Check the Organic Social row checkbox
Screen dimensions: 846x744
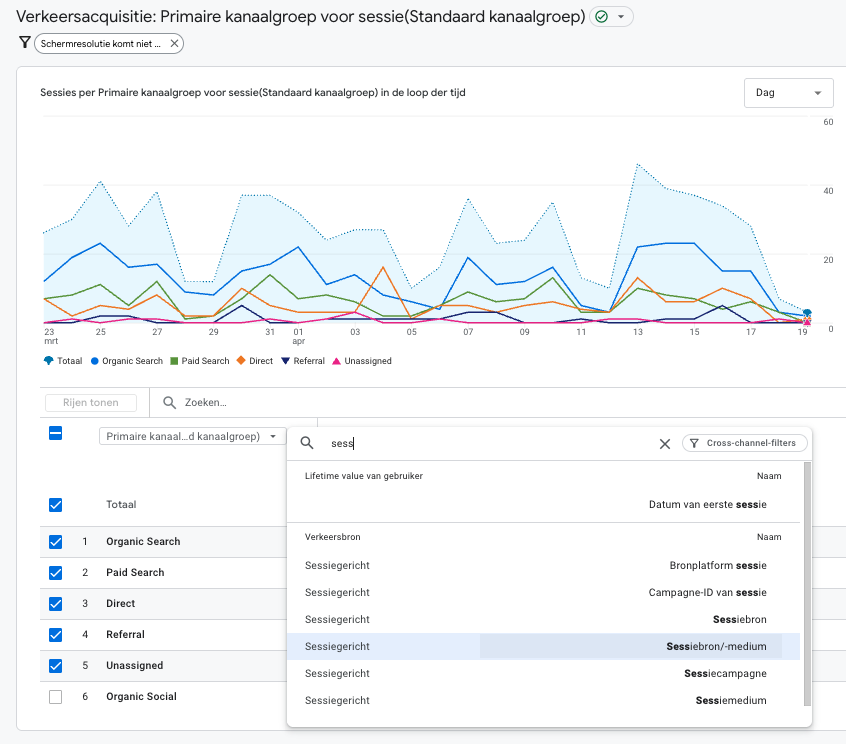click(x=56, y=697)
